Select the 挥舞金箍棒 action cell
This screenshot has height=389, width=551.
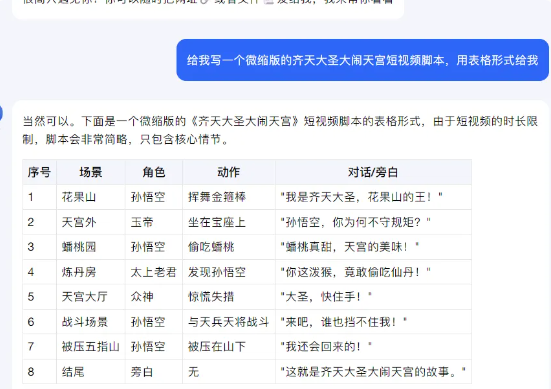(229, 197)
